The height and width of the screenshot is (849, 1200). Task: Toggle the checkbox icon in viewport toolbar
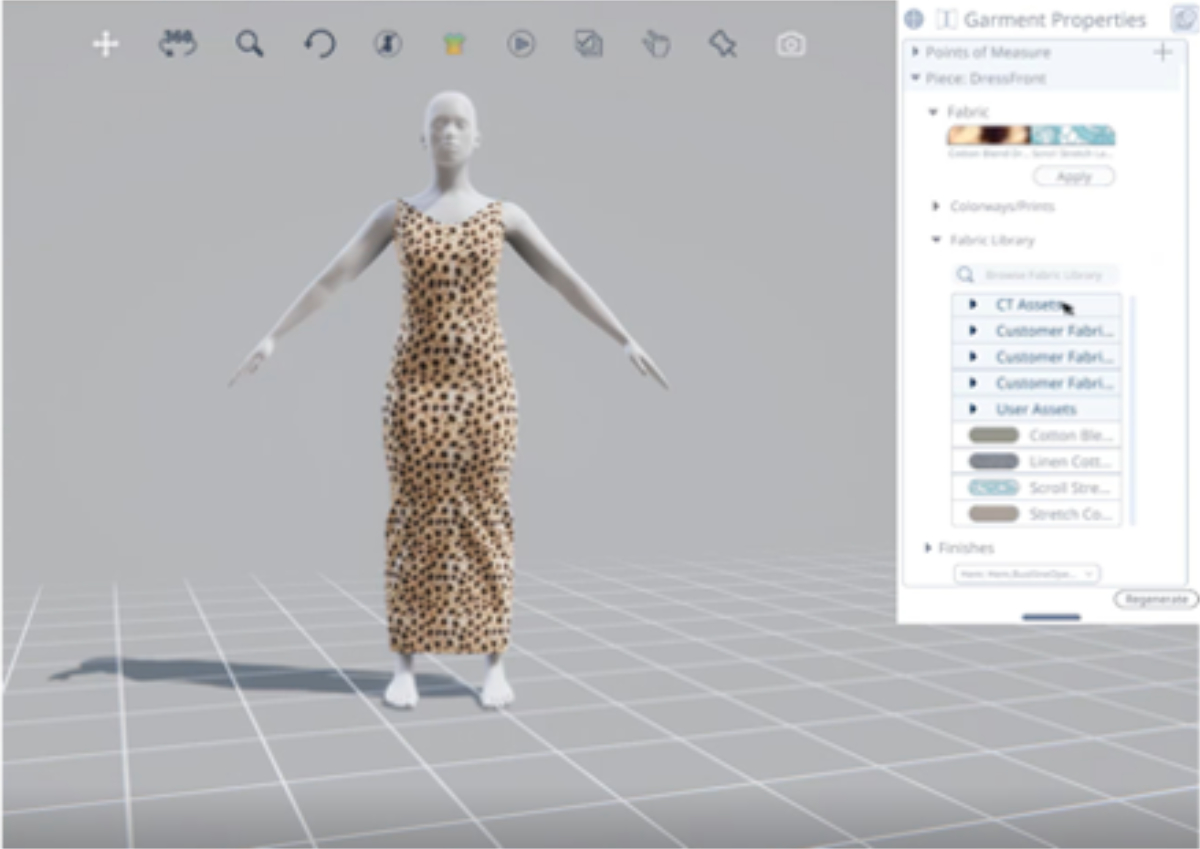(588, 44)
